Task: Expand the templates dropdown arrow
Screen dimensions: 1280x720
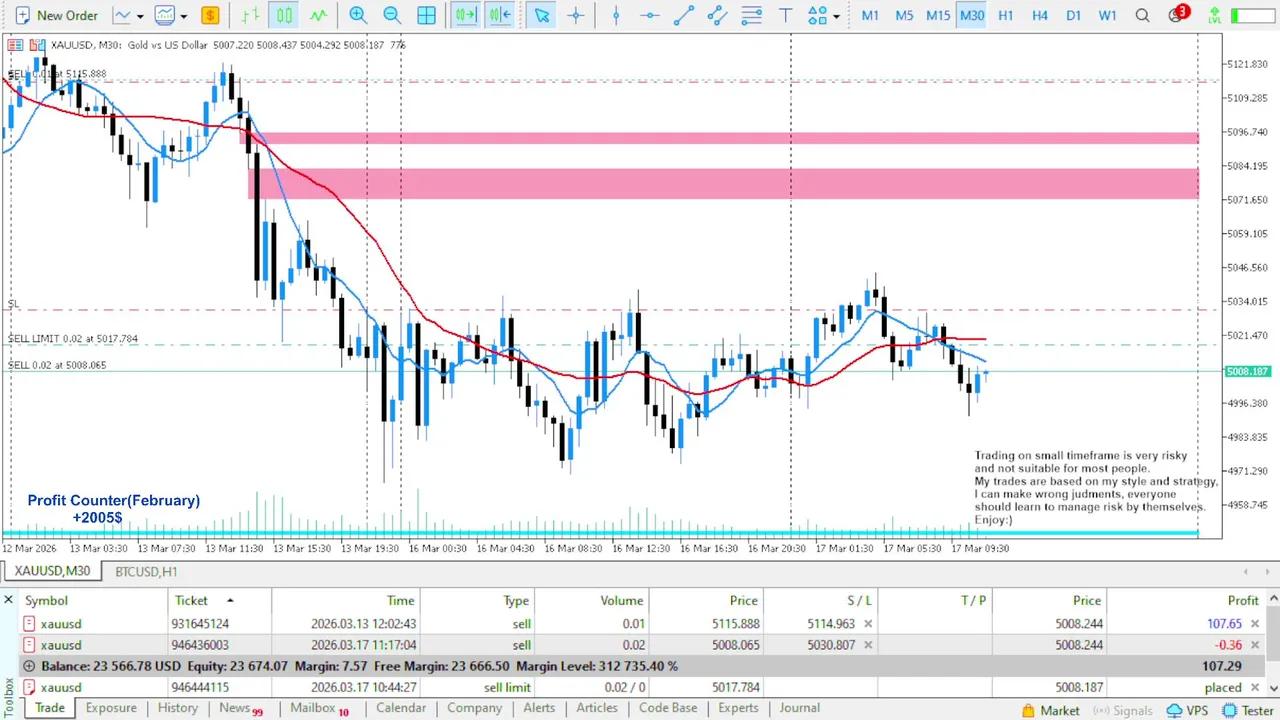Action: tap(183, 16)
